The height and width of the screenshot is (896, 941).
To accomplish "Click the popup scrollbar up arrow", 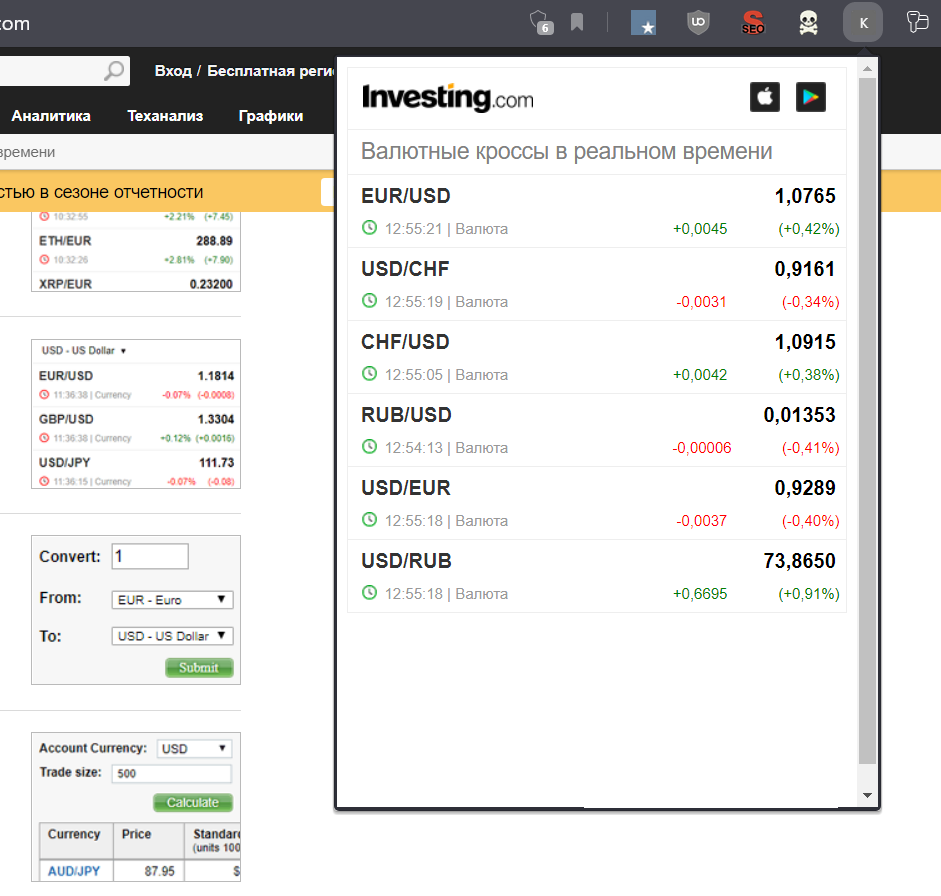I will (x=867, y=69).
